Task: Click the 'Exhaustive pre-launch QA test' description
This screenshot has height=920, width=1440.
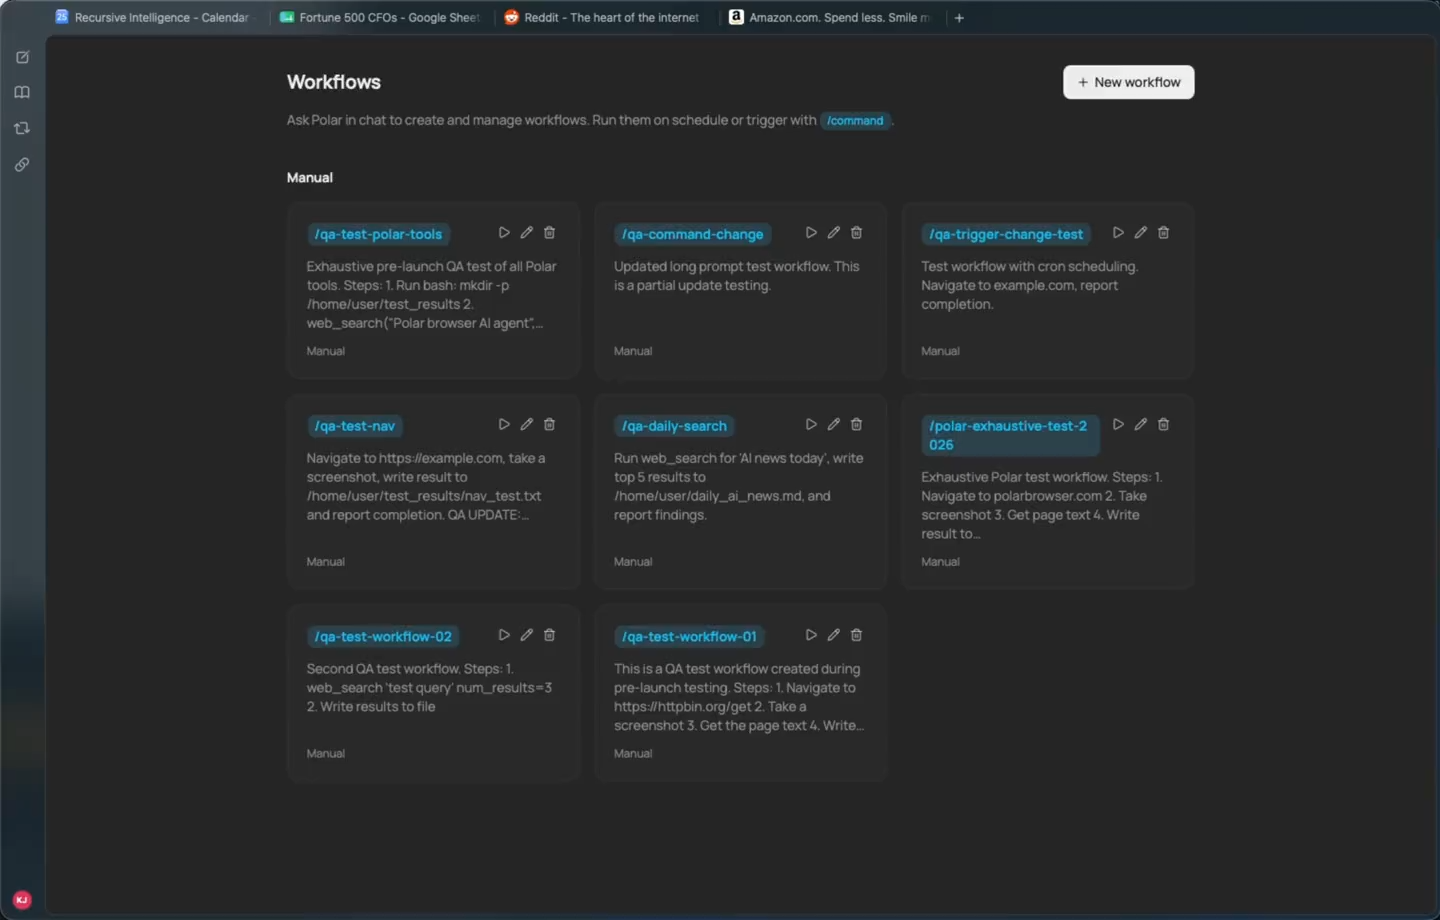Action: pyautogui.click(x=432, y=295)
